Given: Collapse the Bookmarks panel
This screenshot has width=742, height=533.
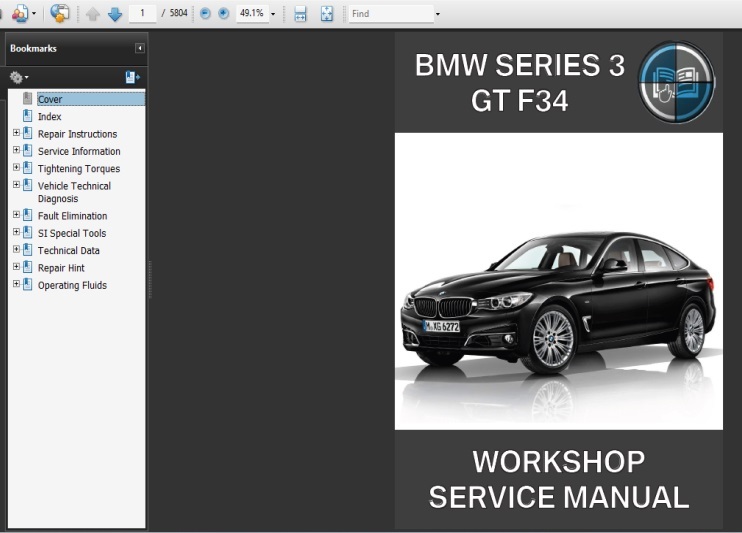Looking at the screenshot, I should click(x=140, y=48).
